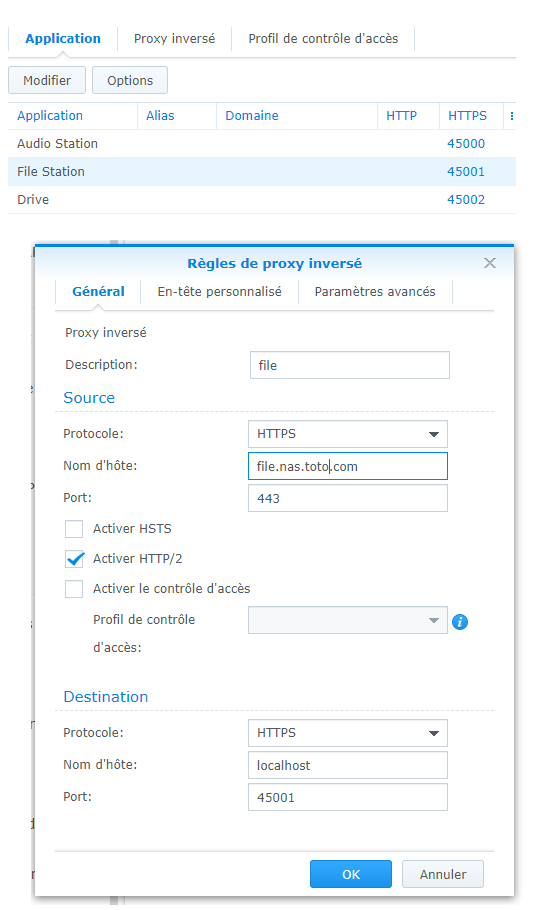
Task: Tick Activer le contrôle d'accès checkbox
Action: point(74,588)
